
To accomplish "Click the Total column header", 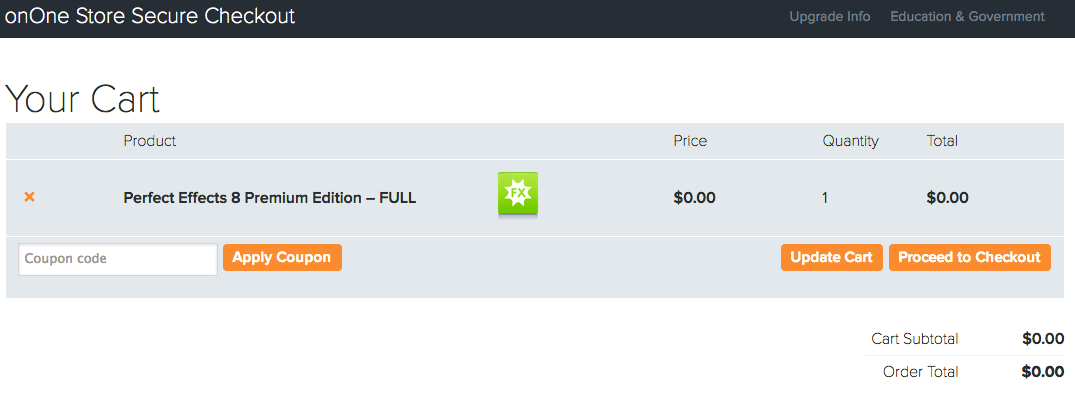I will point(942,141).
